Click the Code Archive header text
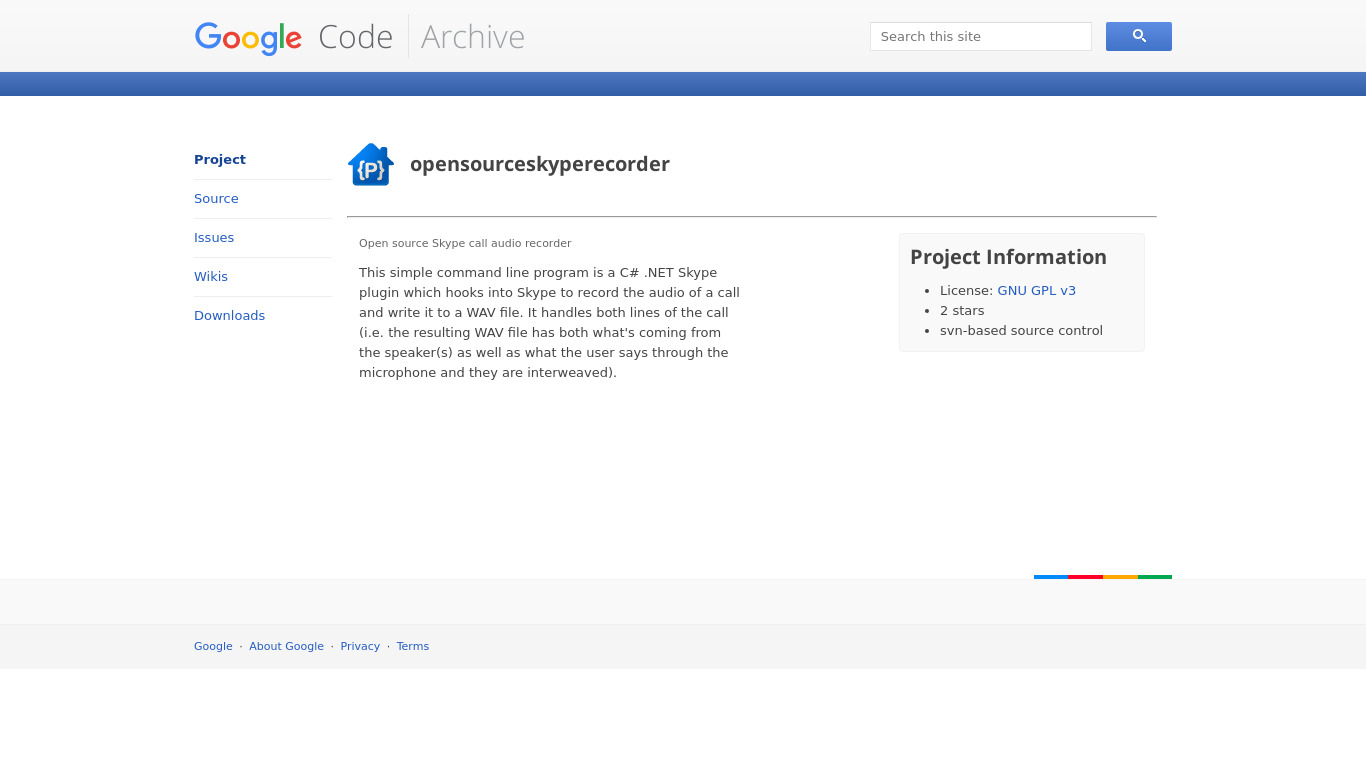 pos(421,37)
